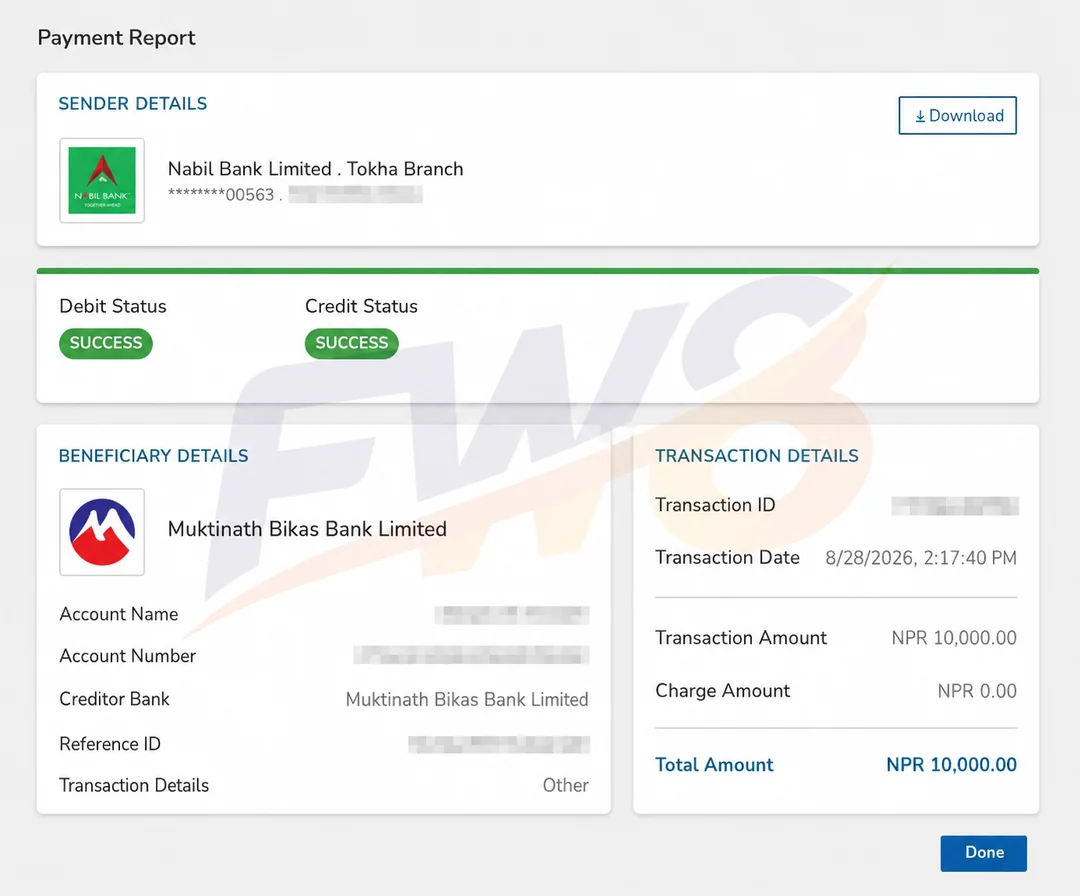
Task: Click the 'Transaction Date' label
Action: [x=727, y=557]
